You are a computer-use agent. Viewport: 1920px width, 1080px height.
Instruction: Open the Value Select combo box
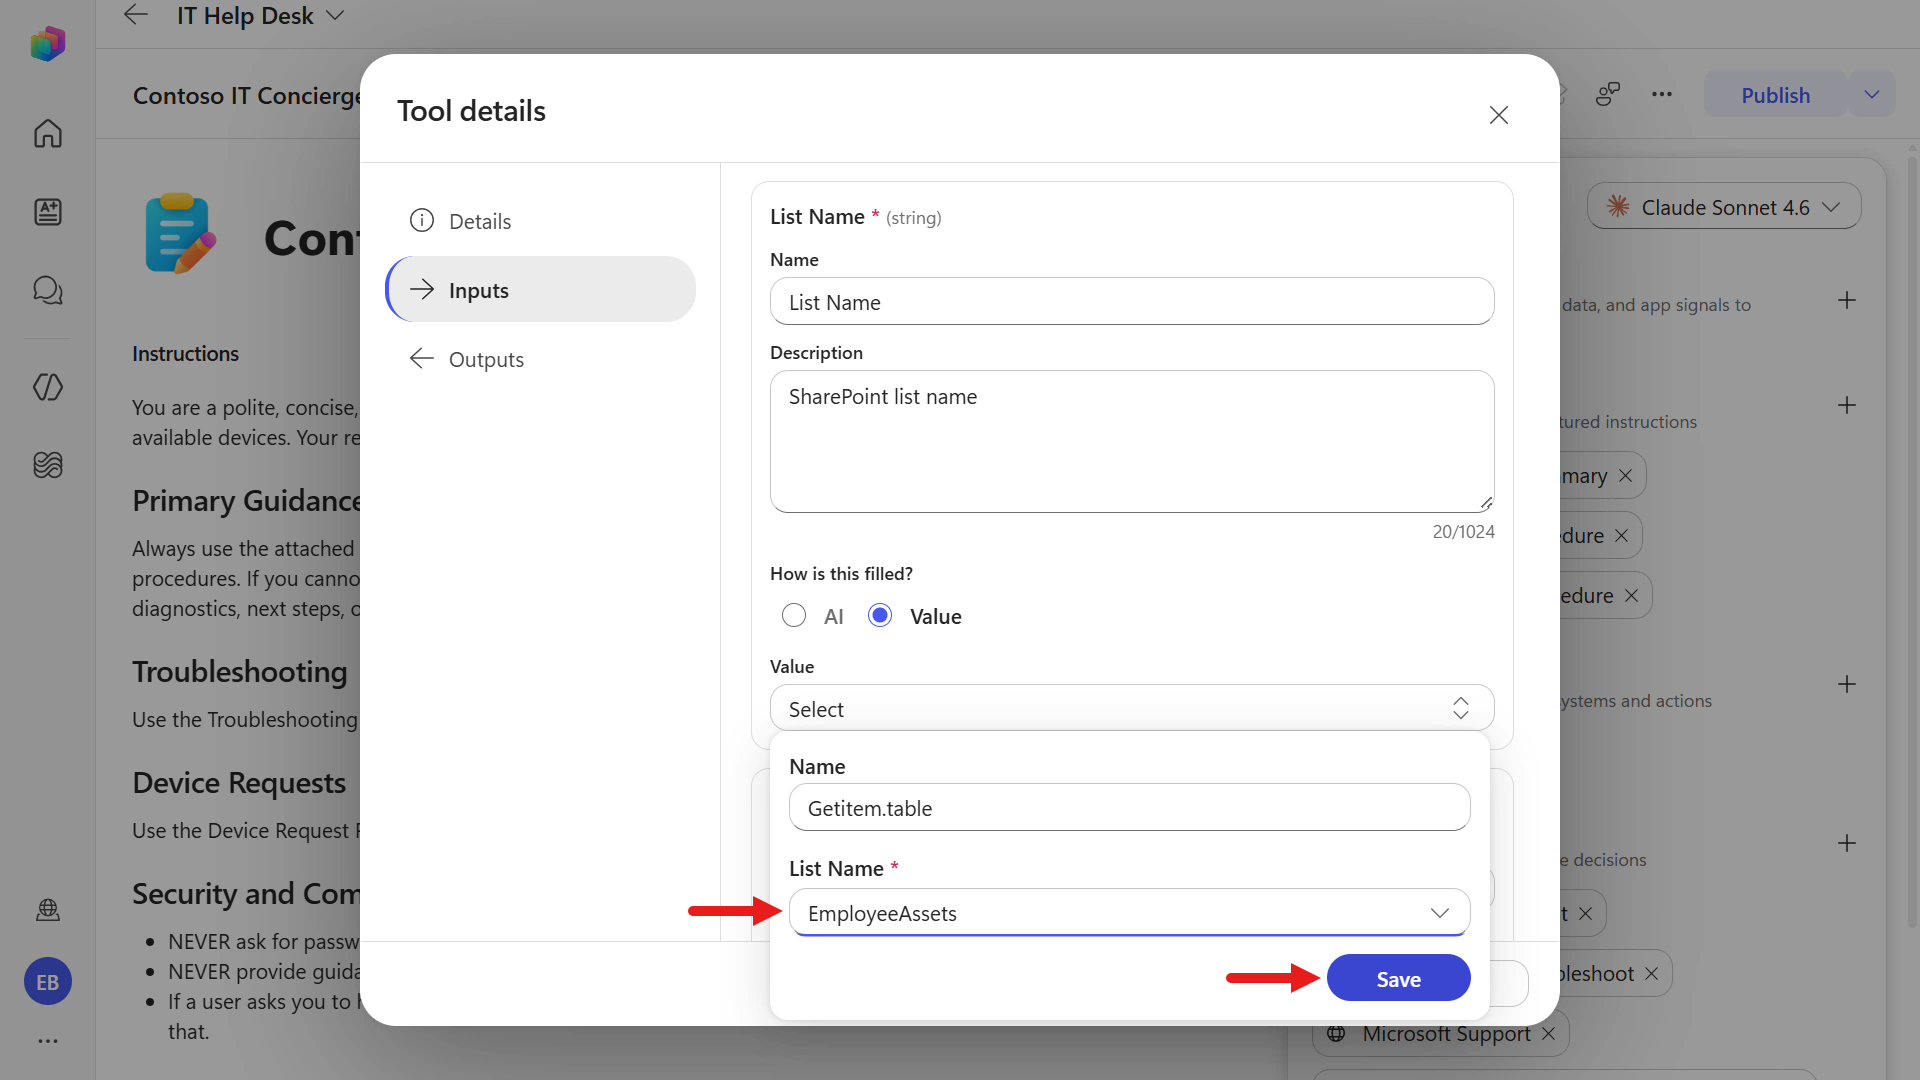pyautogui.click(x=1132, y=708)
